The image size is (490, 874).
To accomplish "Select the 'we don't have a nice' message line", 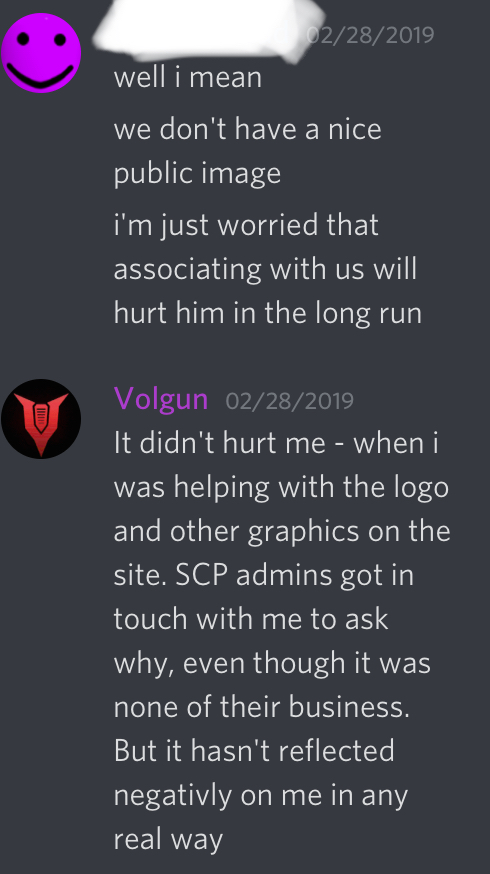I will click(x=248, y=129).
